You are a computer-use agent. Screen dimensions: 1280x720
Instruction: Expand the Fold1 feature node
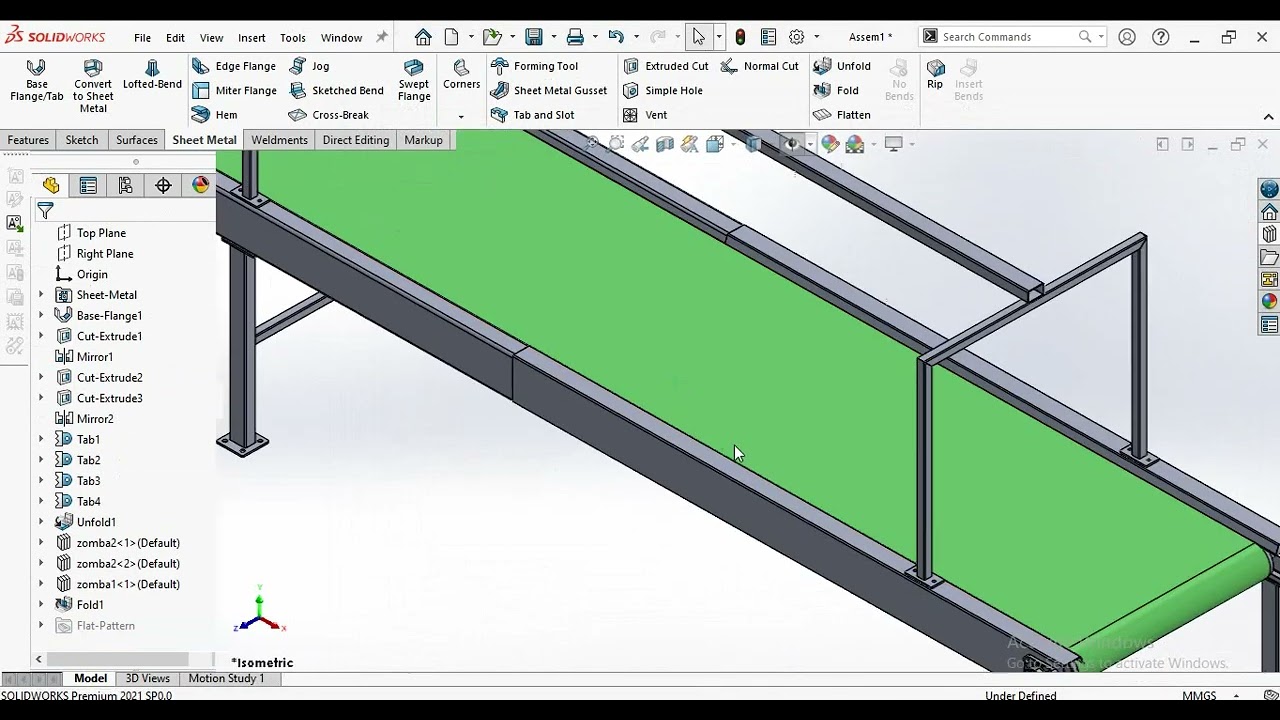coord(41,605)
